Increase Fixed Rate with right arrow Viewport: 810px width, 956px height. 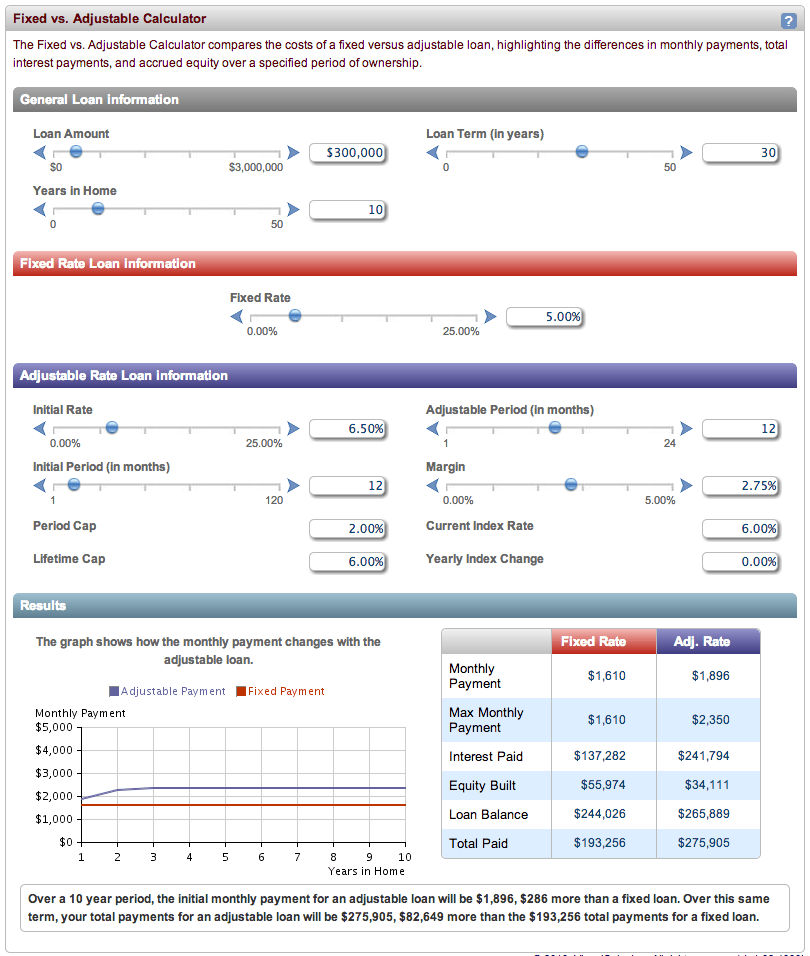pyautogui.click(x=490, y=315)
